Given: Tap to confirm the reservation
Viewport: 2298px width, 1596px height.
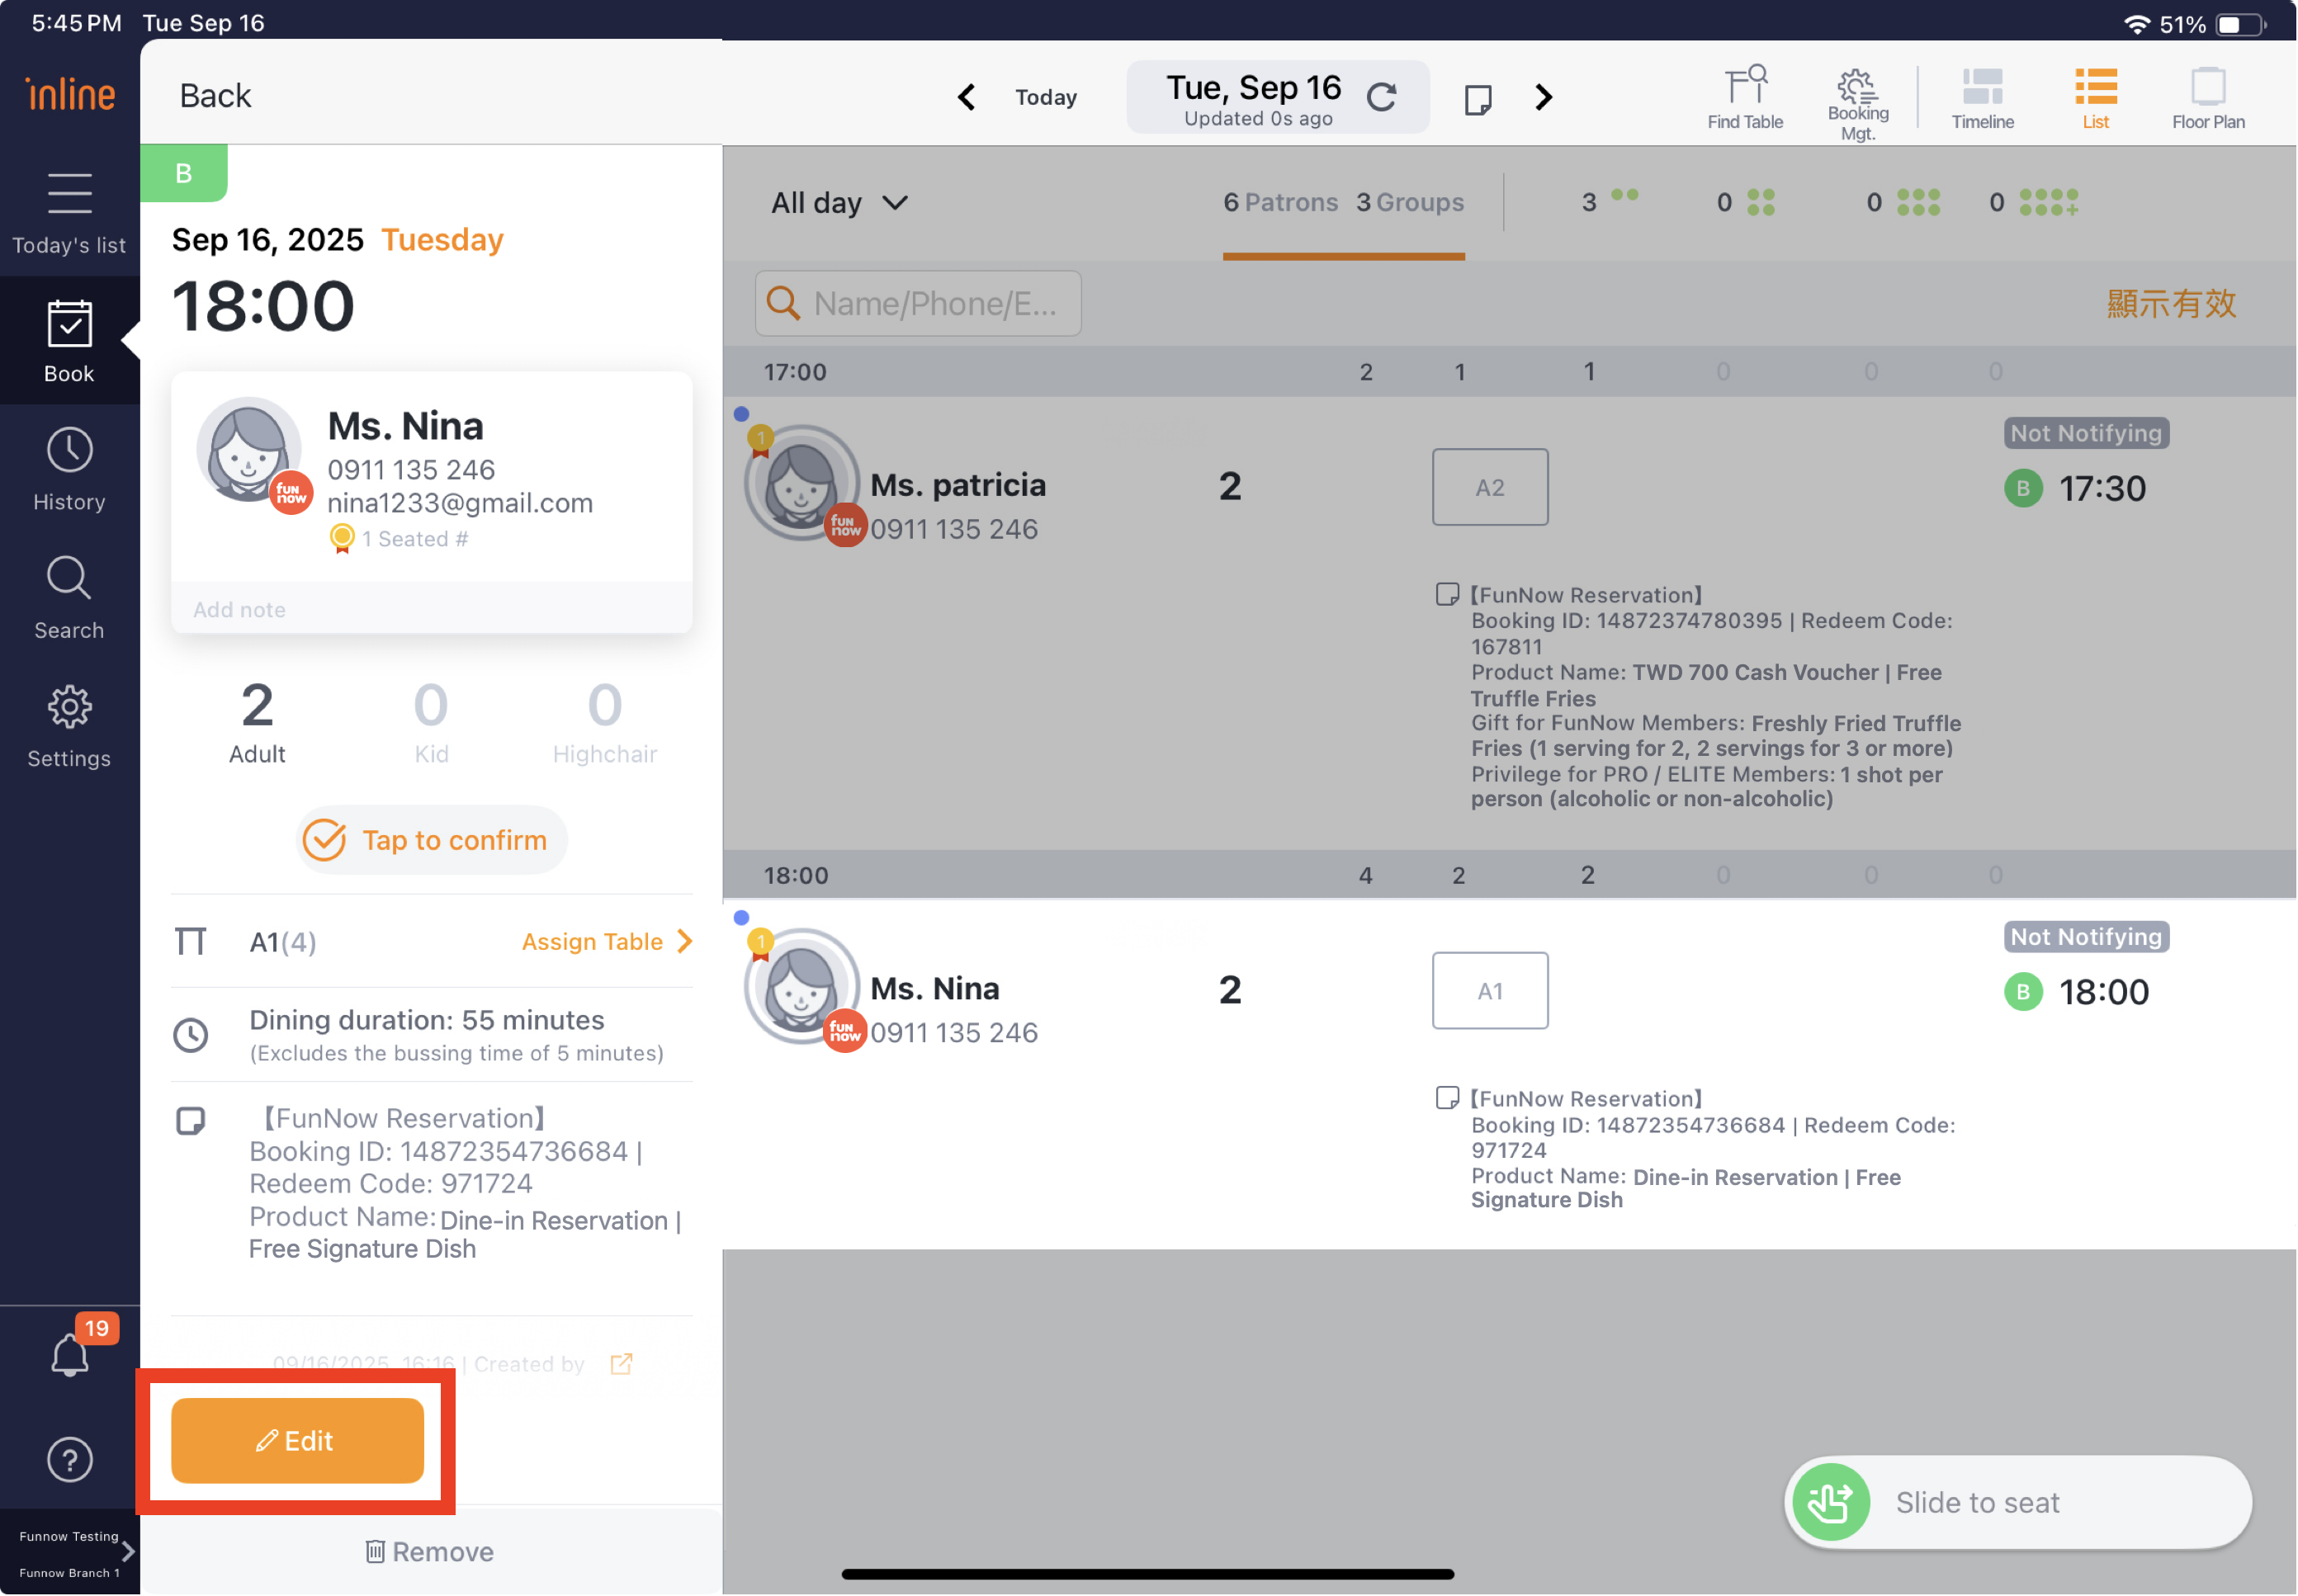Looking at the screenshot, I should coord(431,840).
